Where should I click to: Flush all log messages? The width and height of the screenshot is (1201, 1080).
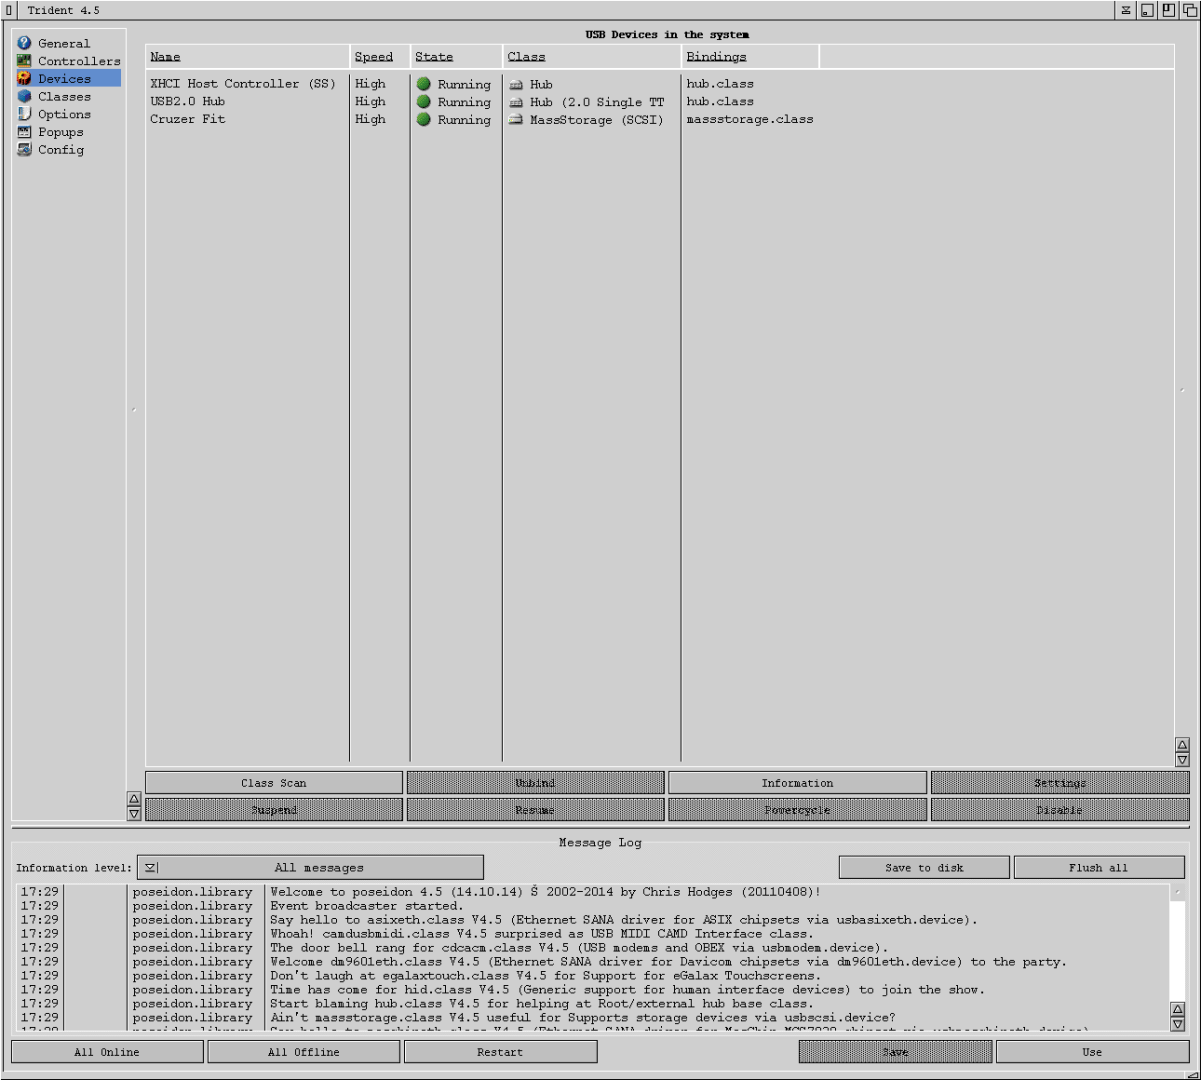[1098, 868]
